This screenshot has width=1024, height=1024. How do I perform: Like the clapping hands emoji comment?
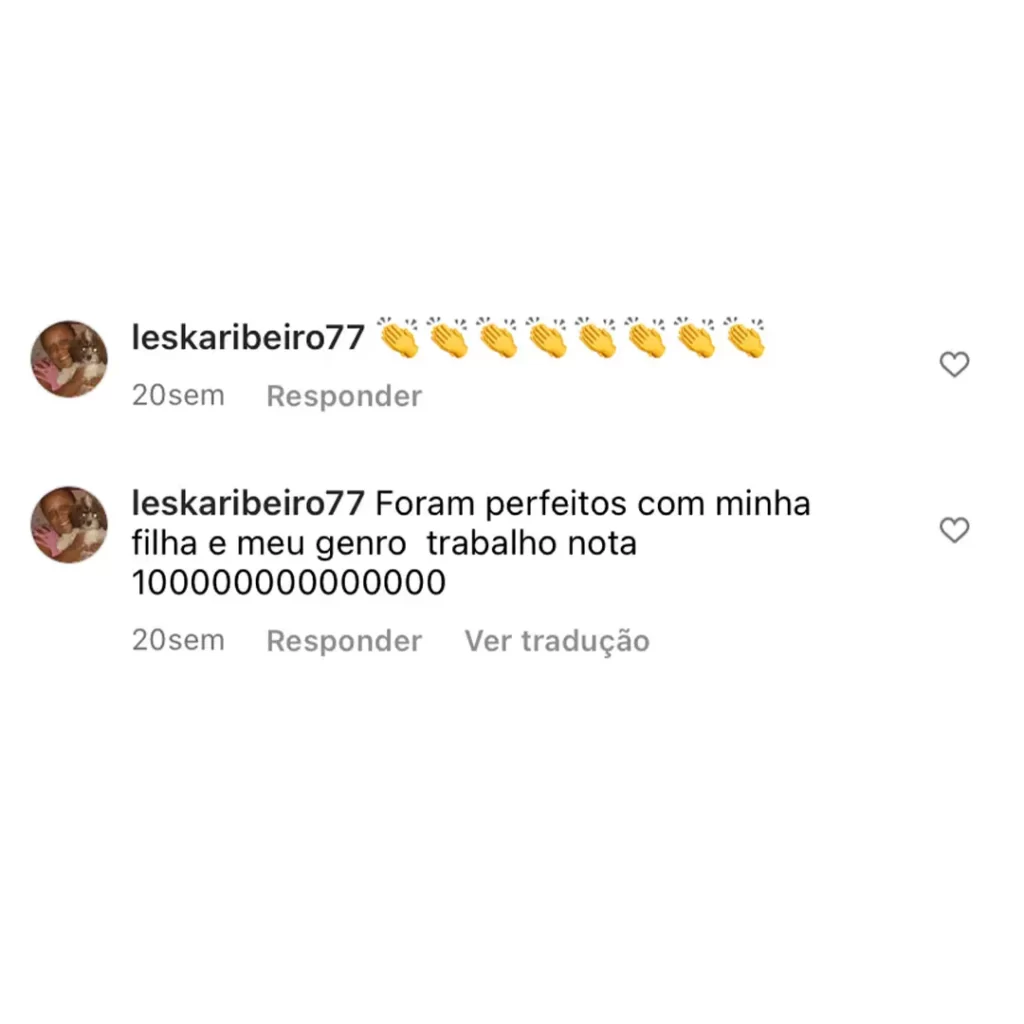pyautogui.click(x=954, y=364)
